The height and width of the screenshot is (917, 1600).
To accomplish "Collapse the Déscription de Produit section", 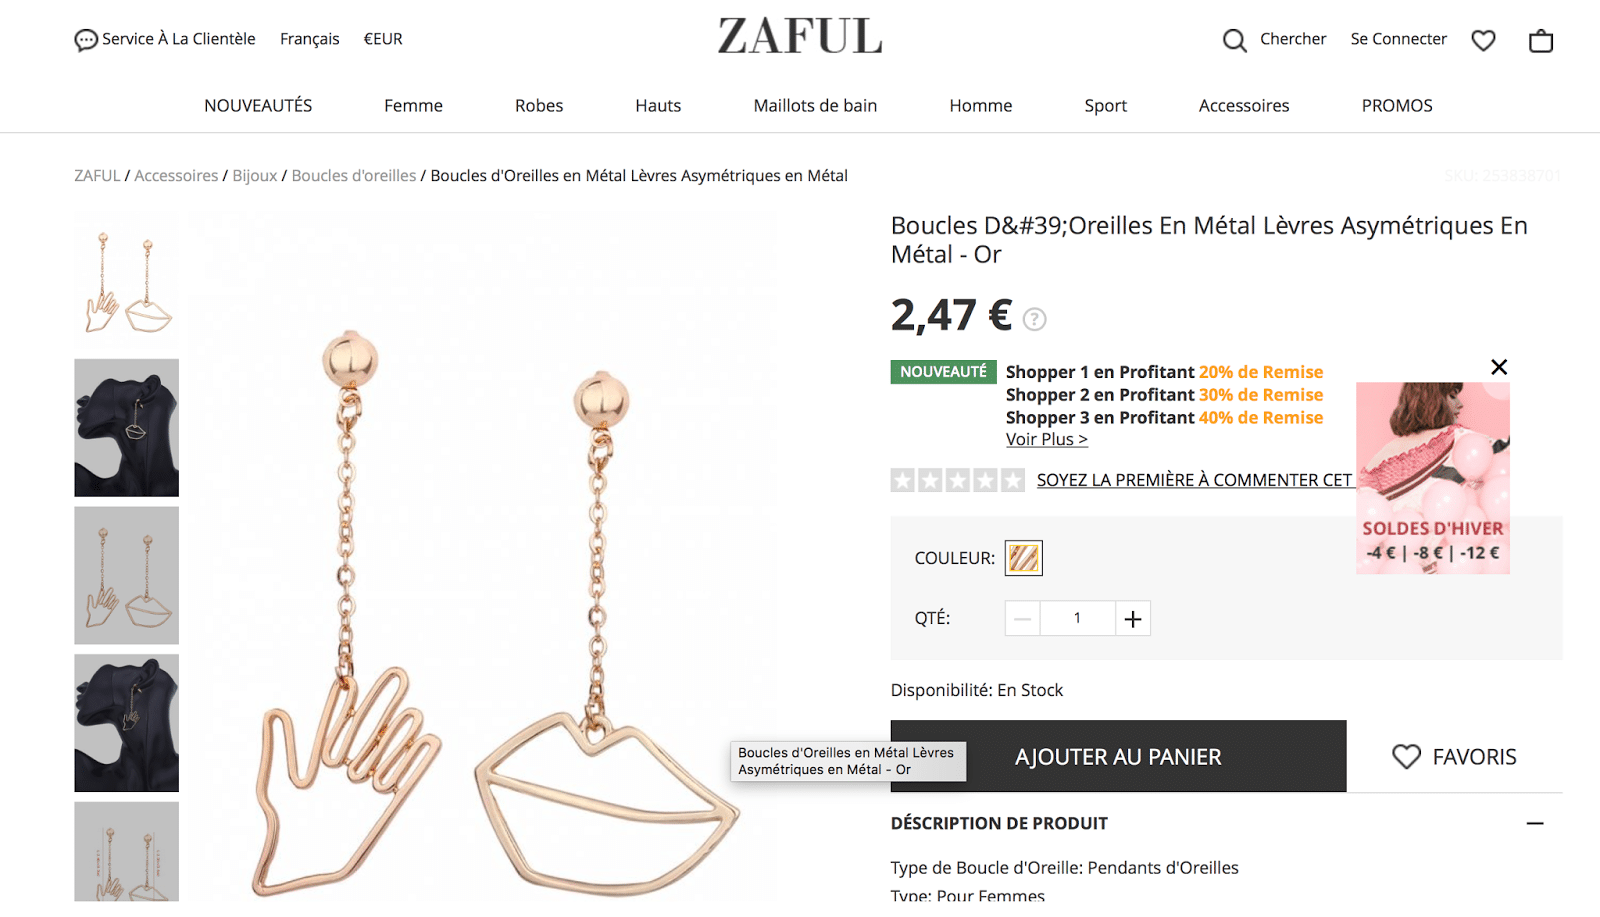I will (1535, 824).
